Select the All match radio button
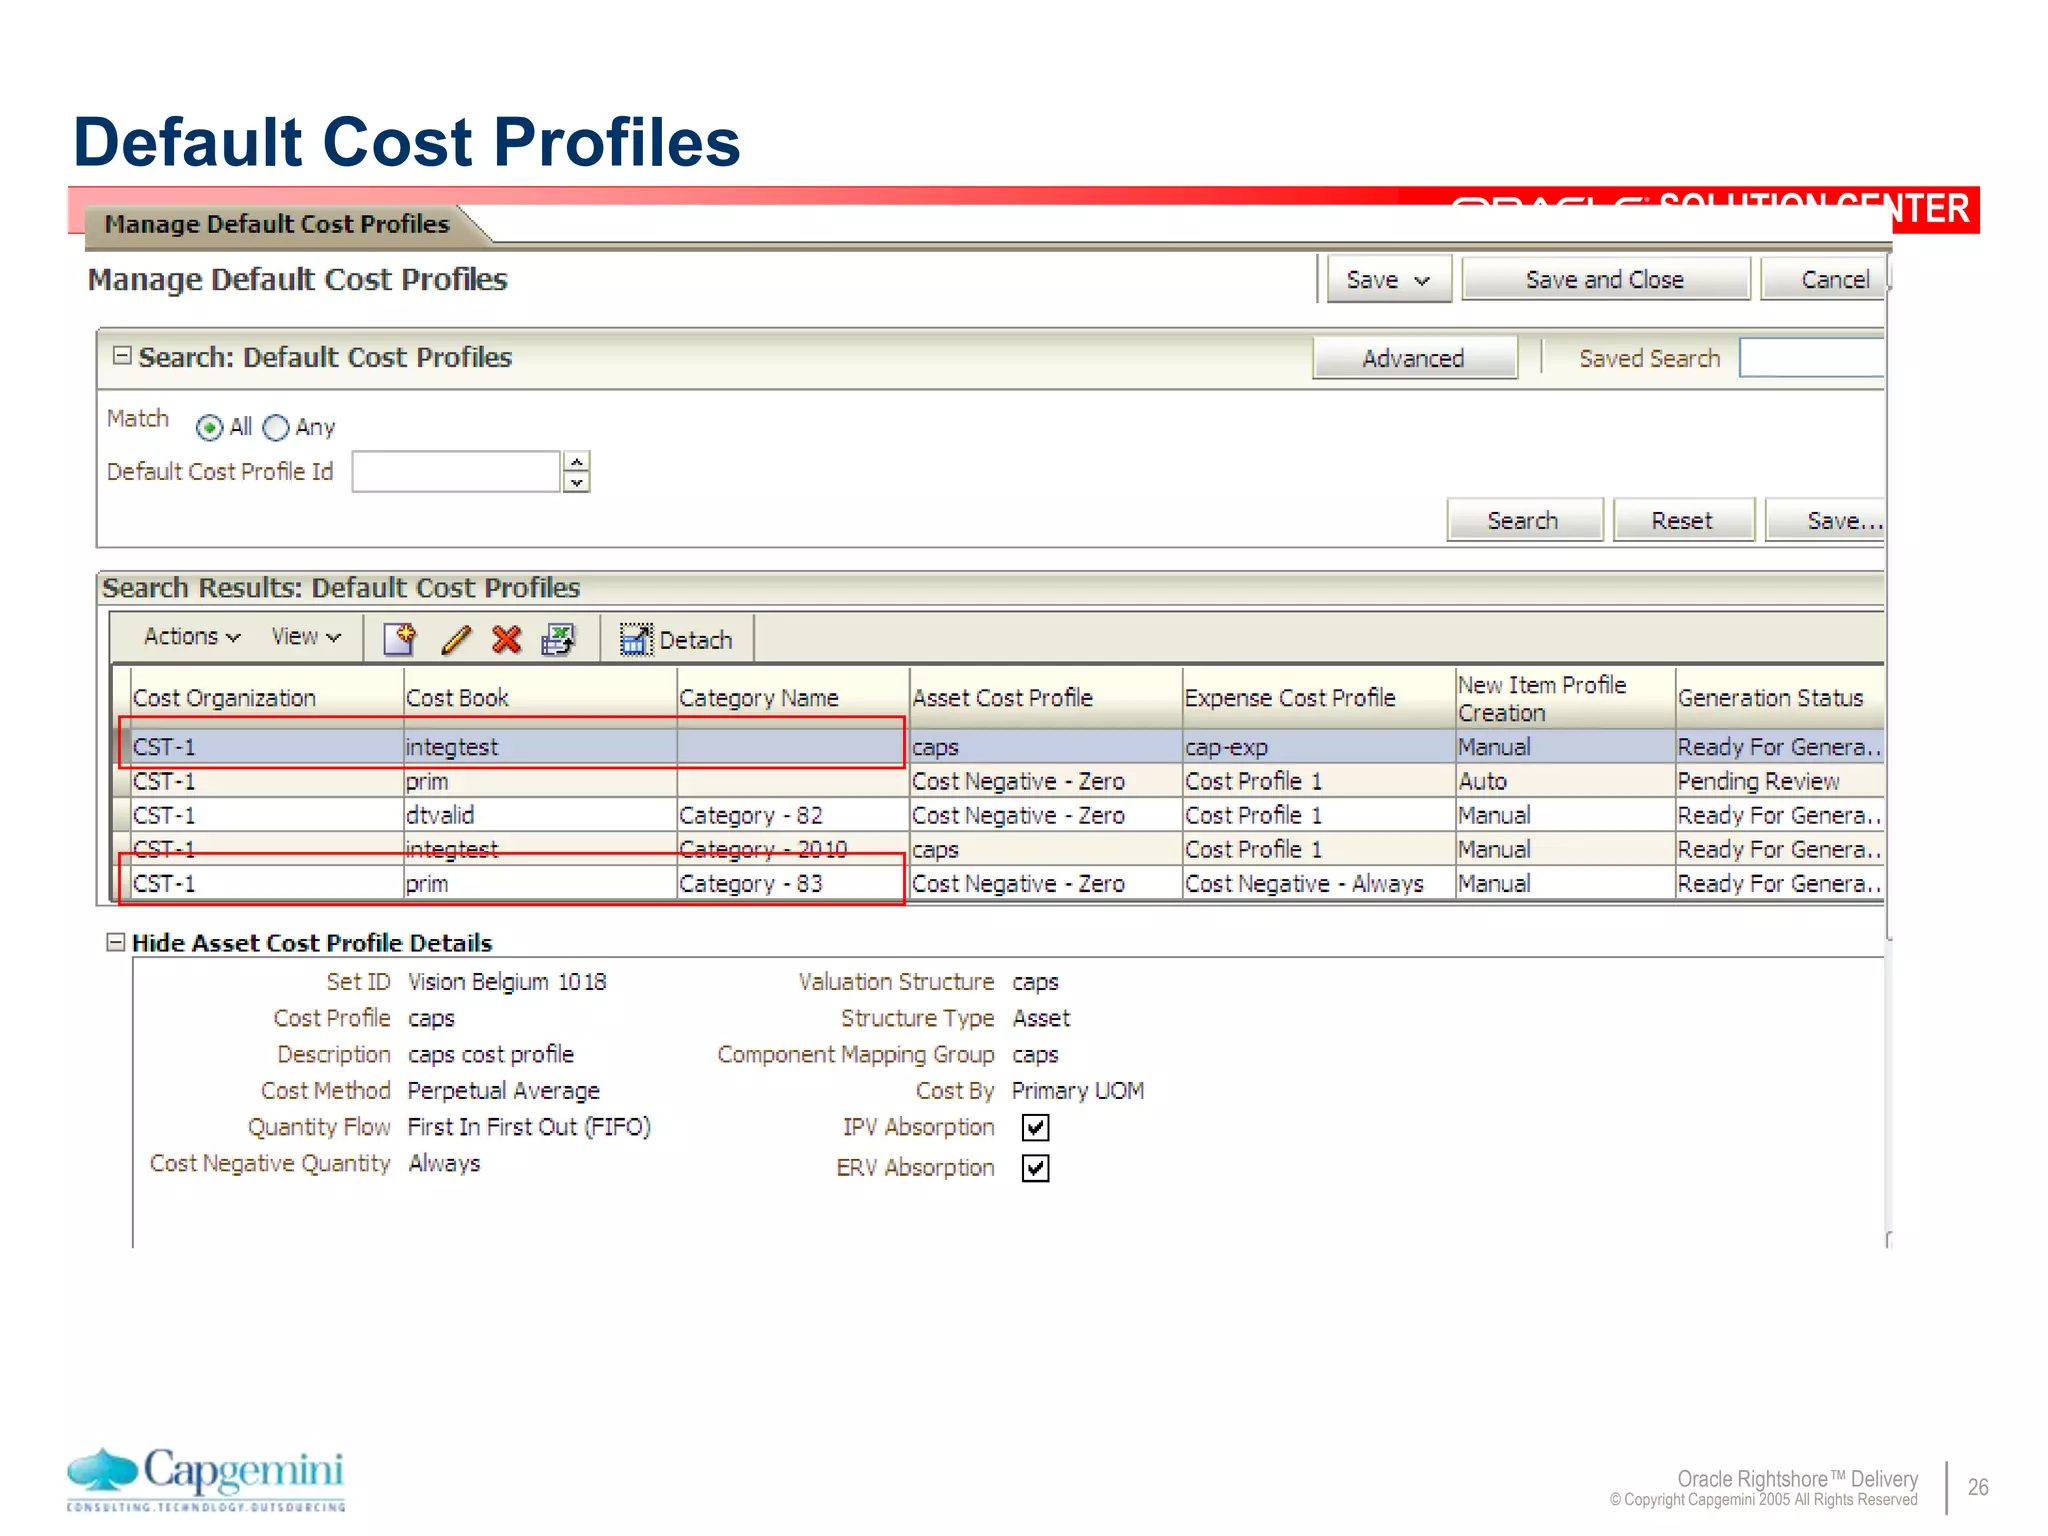Image resolution: width=2048 pixels, height=1536 pixels. (x=209, y=428)
